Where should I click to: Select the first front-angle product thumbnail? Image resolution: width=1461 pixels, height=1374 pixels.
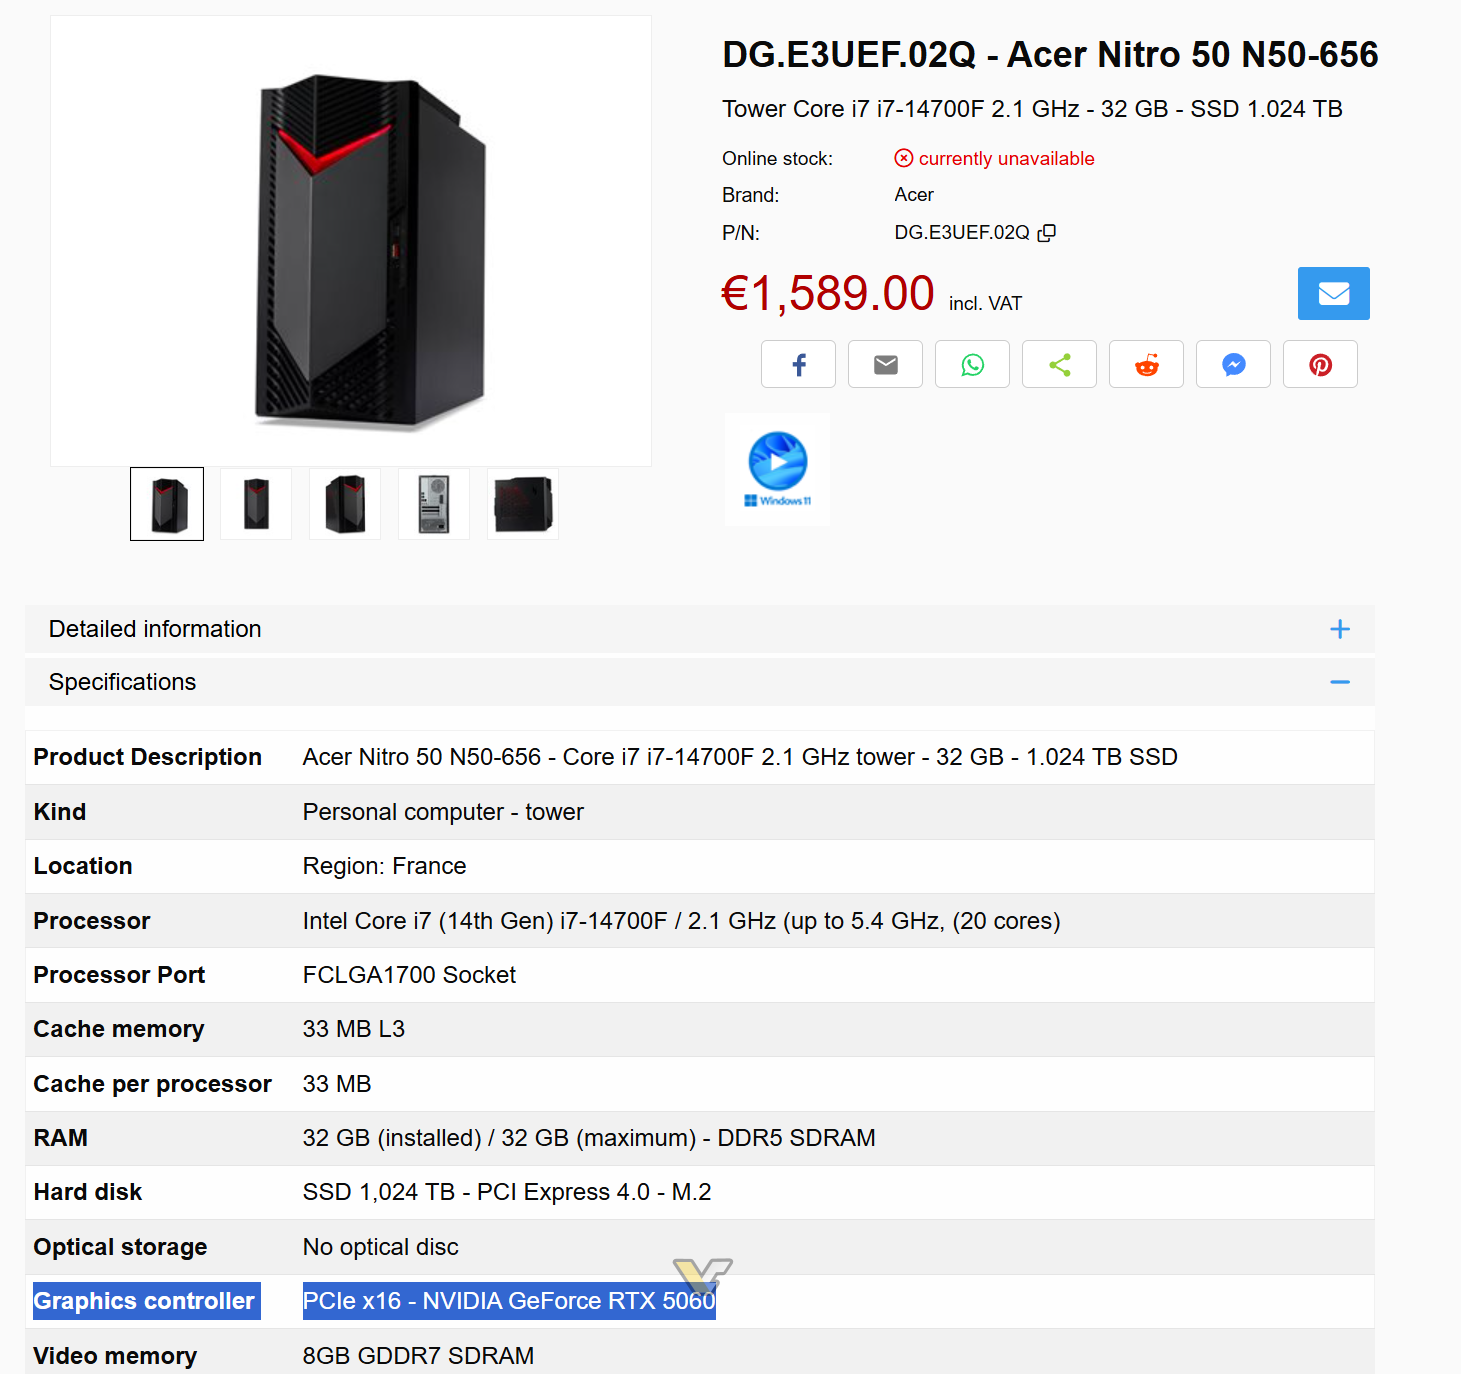pyautogui.click(x=167, y=504)
